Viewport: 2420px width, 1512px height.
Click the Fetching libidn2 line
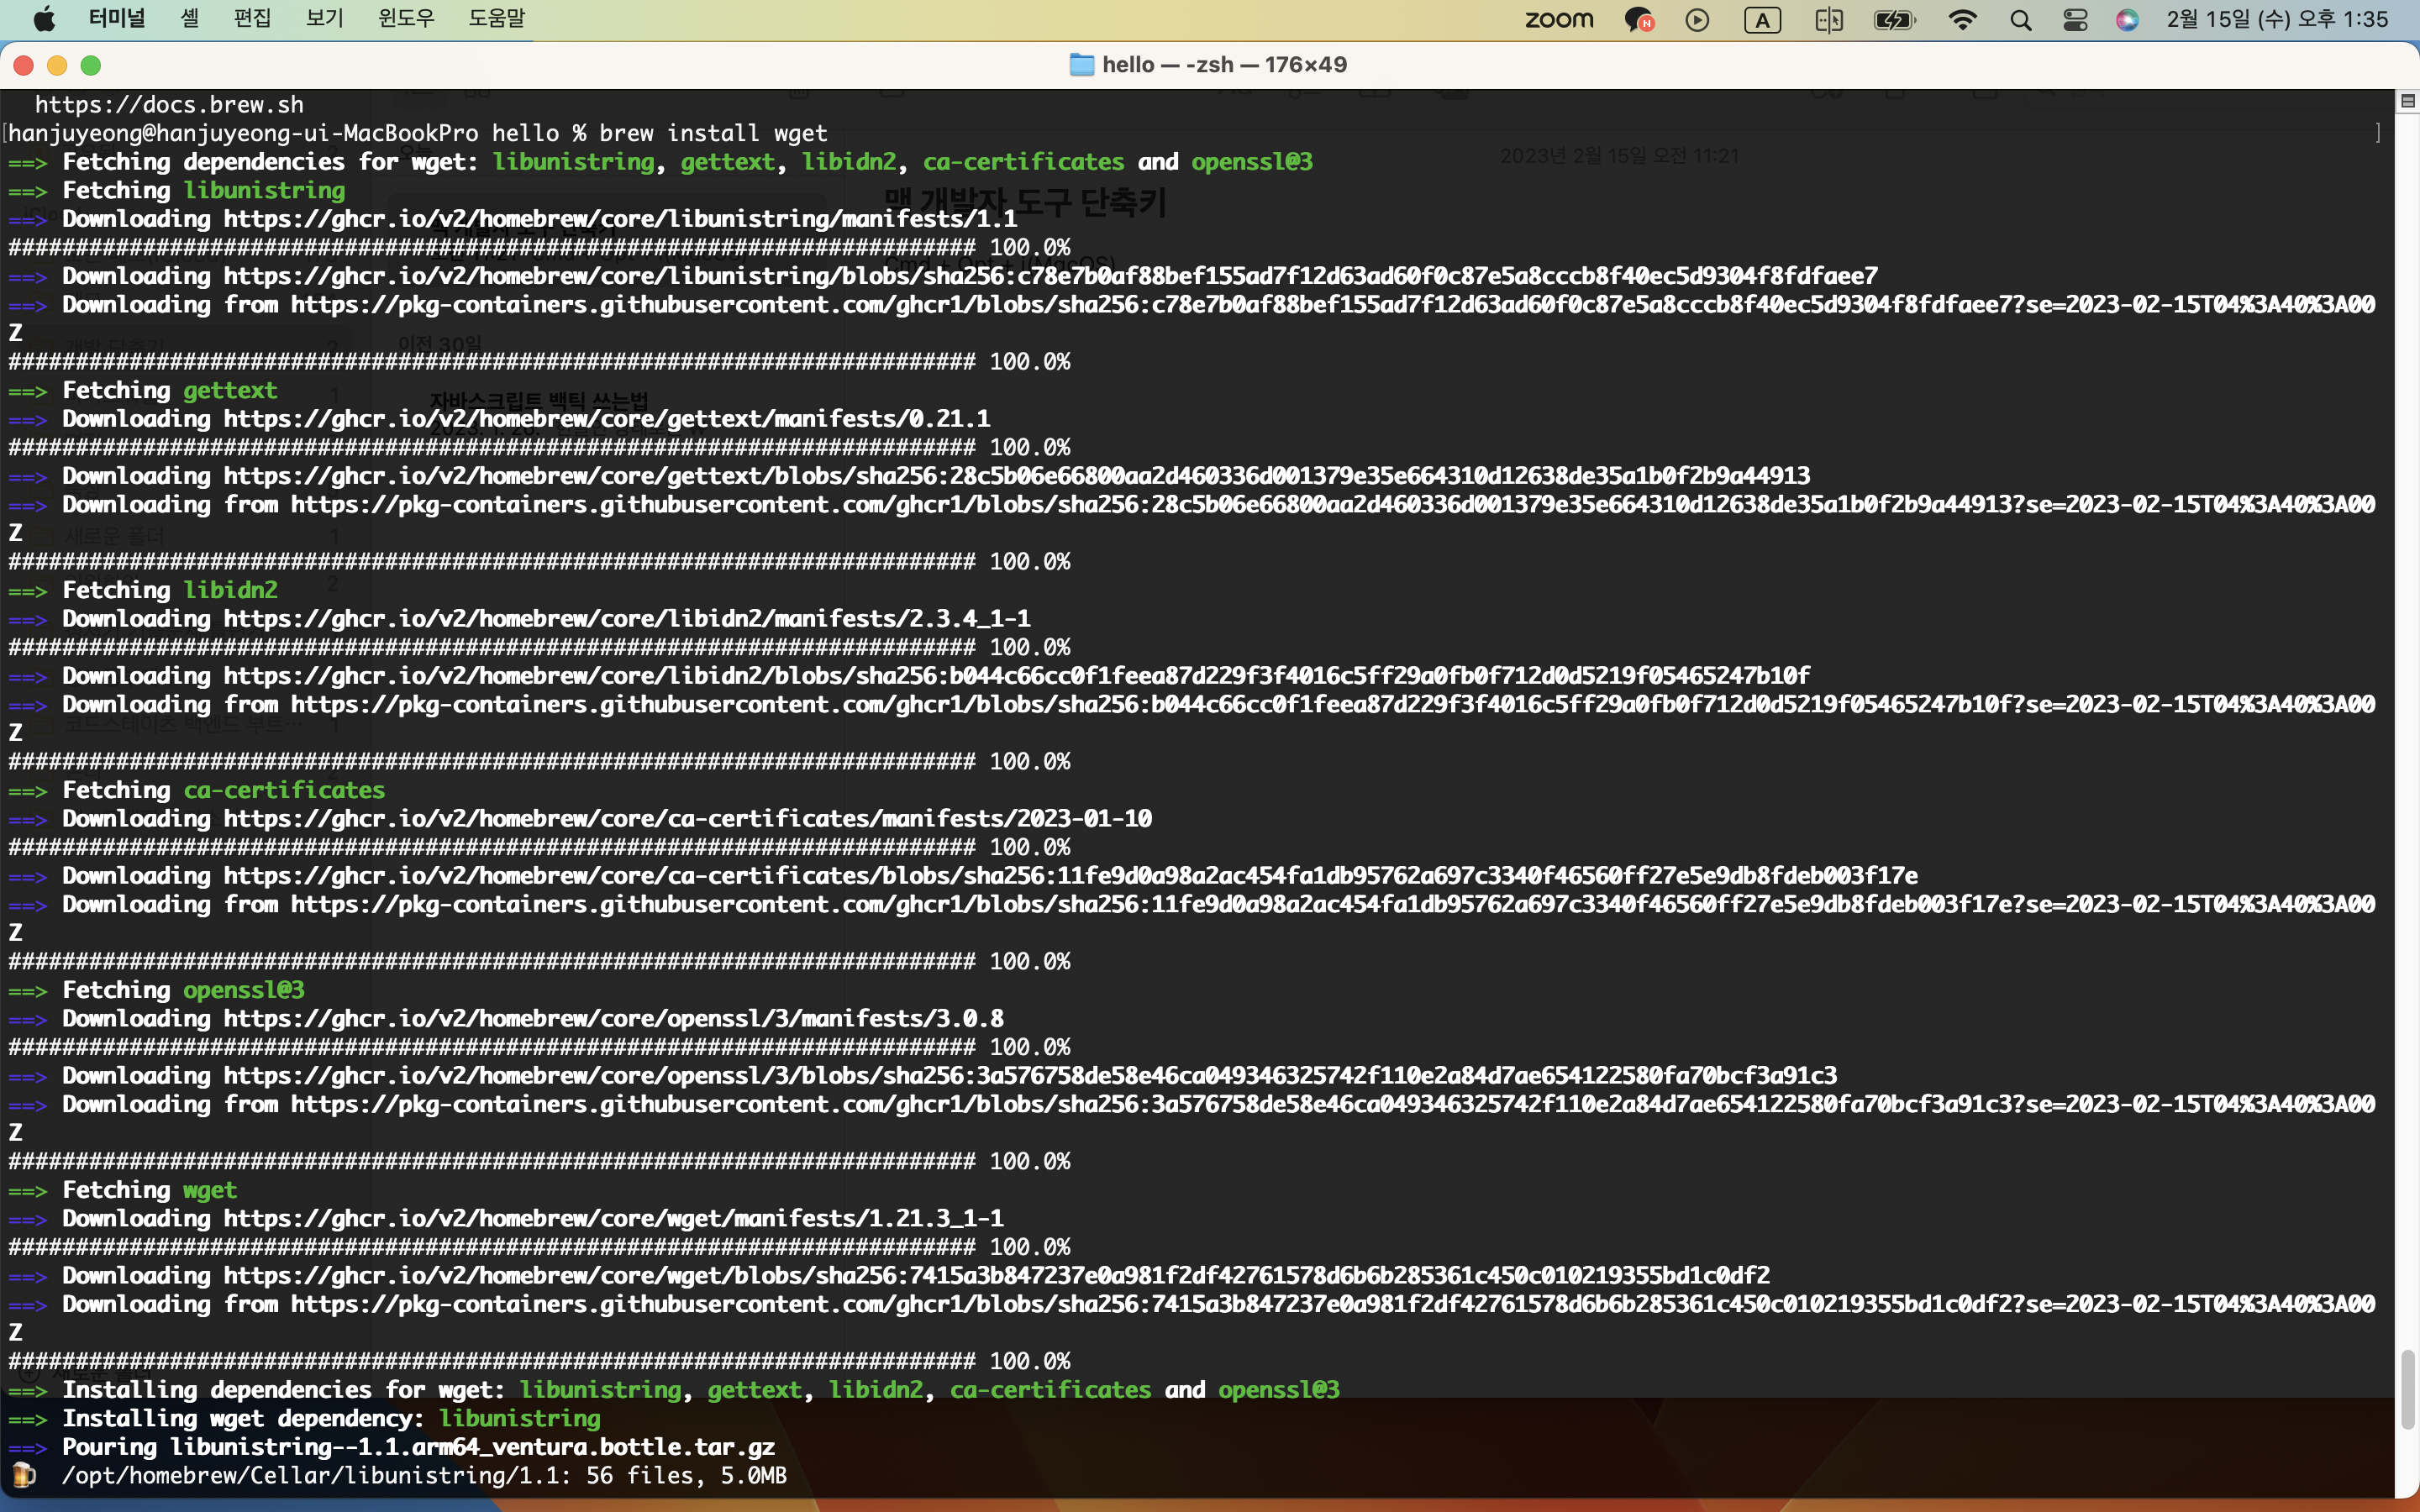(x=142, y=590)
